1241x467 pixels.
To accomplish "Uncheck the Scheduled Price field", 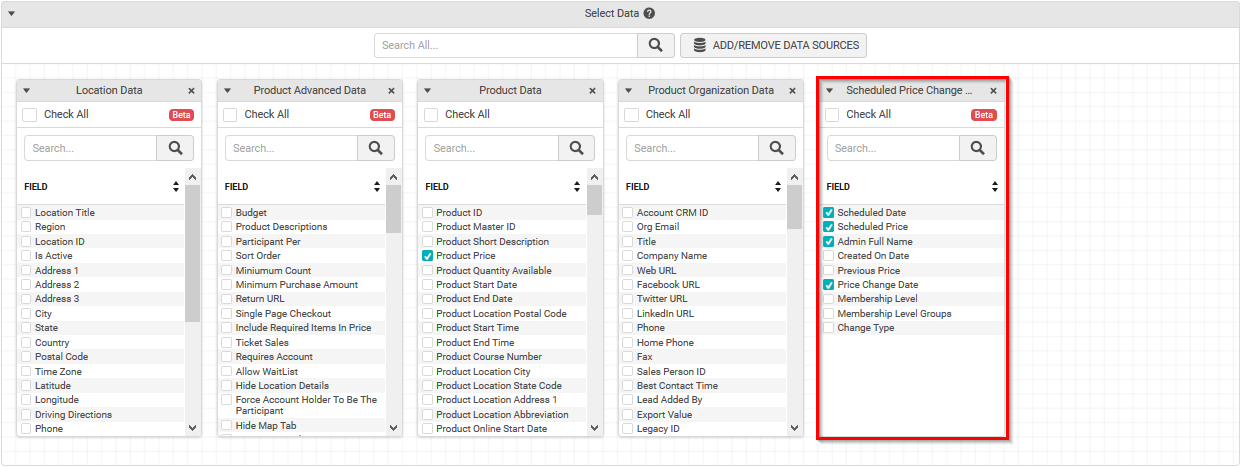I will pyautogui.click(x=829, y=227).
